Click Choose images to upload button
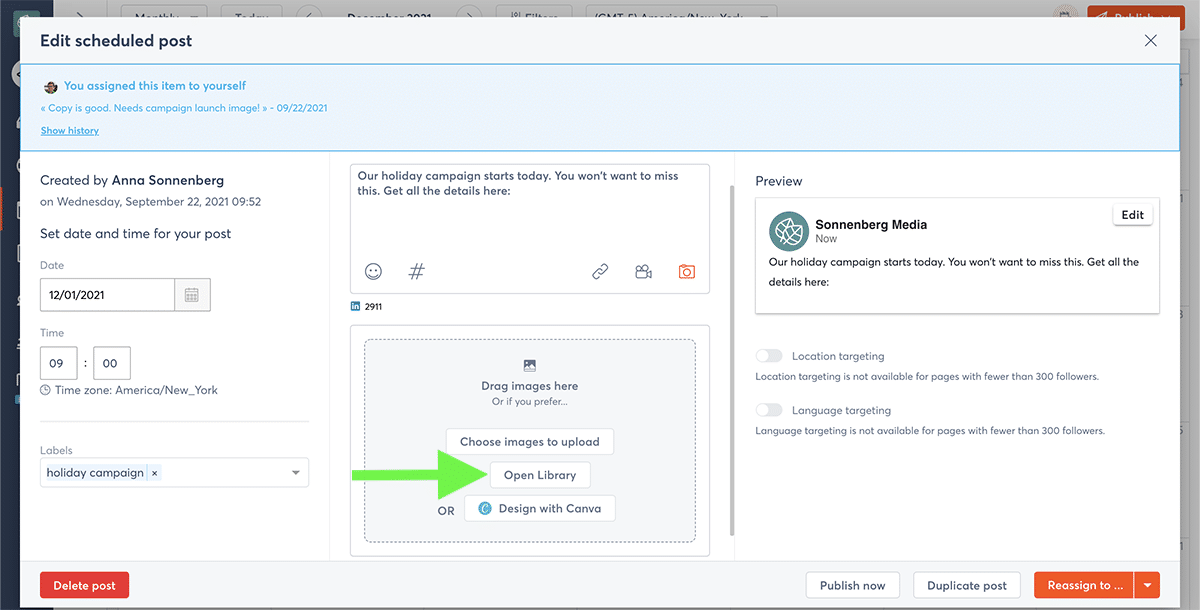This screenshot has height=610, width=1200. [529, 441]
